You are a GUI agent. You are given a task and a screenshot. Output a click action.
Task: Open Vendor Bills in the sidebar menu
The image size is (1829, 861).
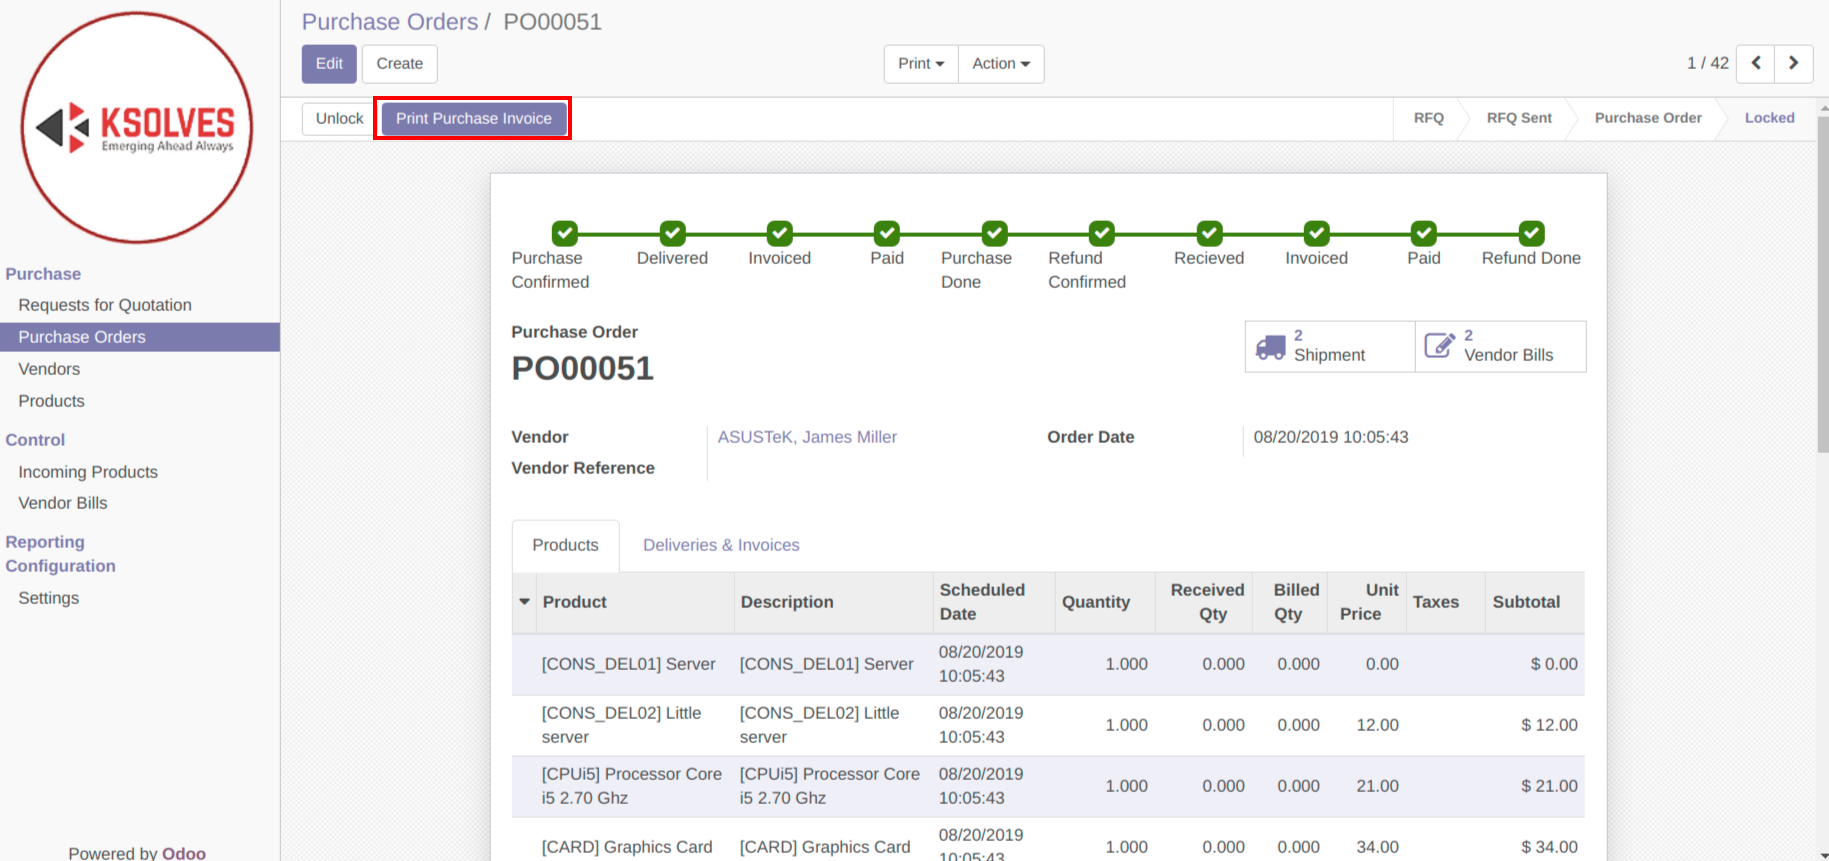[x=63, y=503]
